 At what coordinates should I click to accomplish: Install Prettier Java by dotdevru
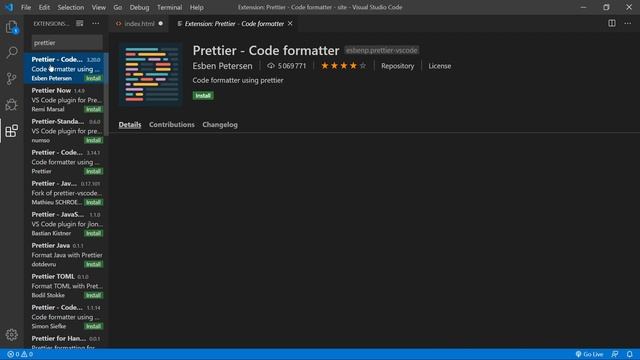click(x=93, y=264)
